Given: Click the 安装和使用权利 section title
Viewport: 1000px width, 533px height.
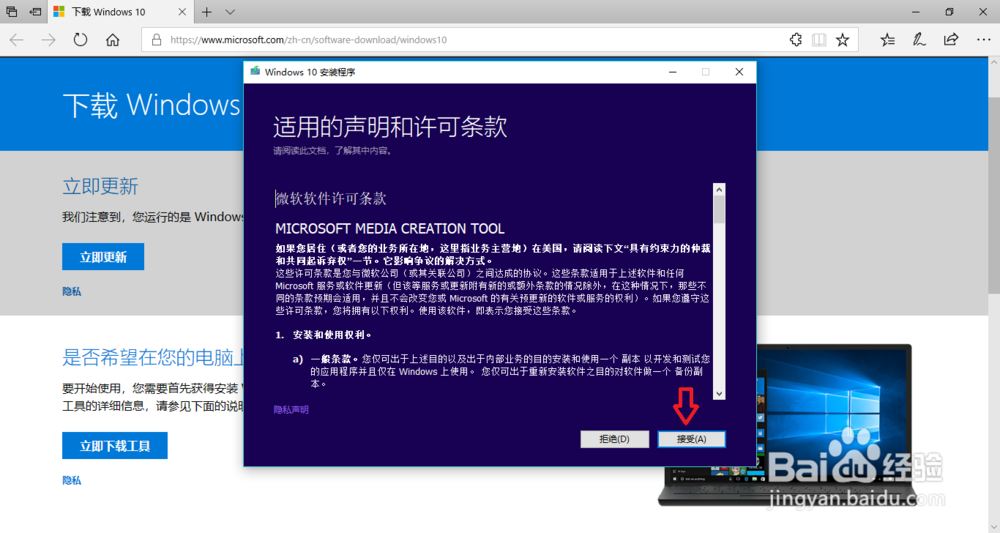Looking at the screenshot, I should coord(332,335).
